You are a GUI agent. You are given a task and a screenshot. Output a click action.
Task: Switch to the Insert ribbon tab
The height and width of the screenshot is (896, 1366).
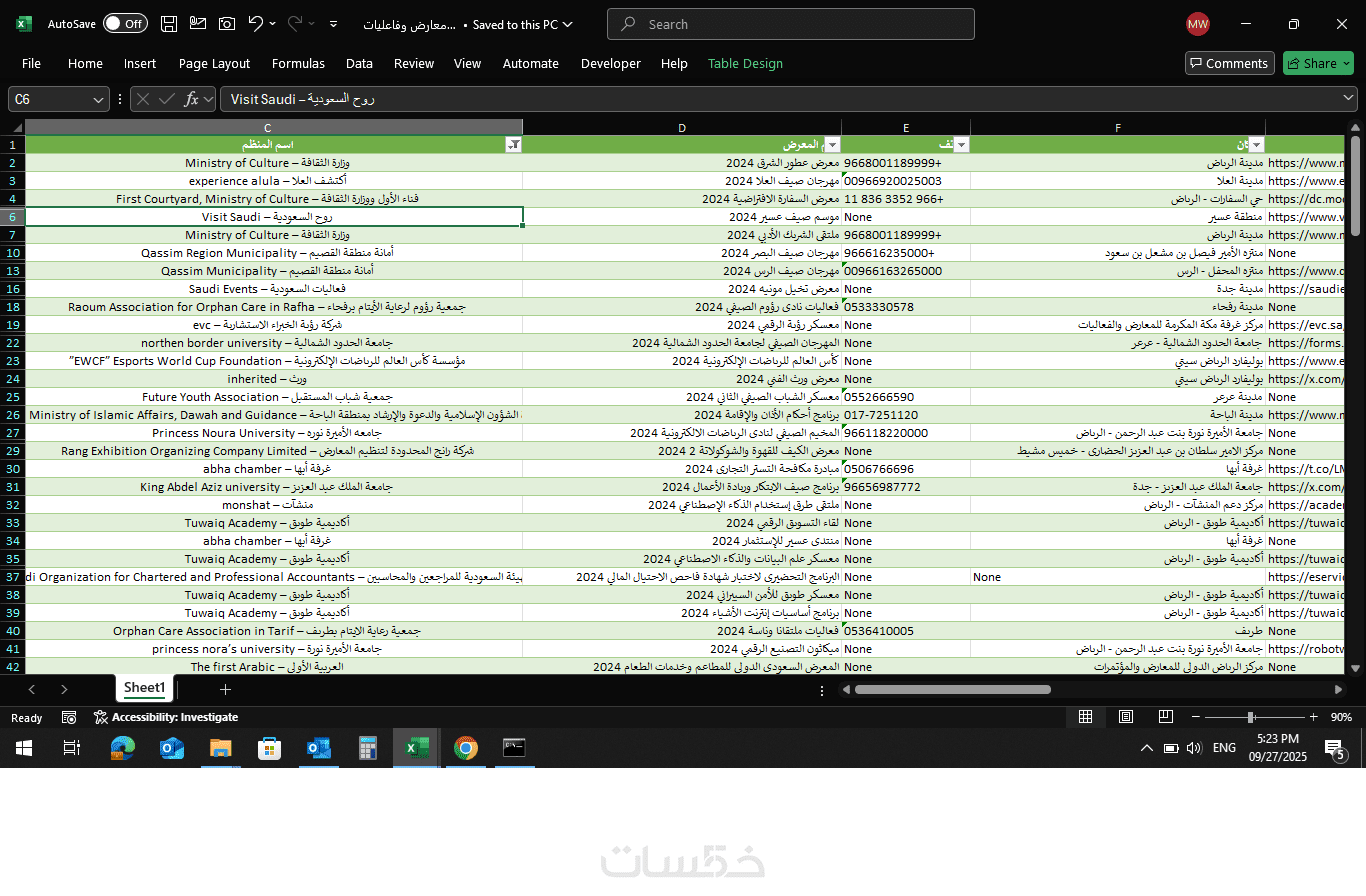click(x=140, y=63)
